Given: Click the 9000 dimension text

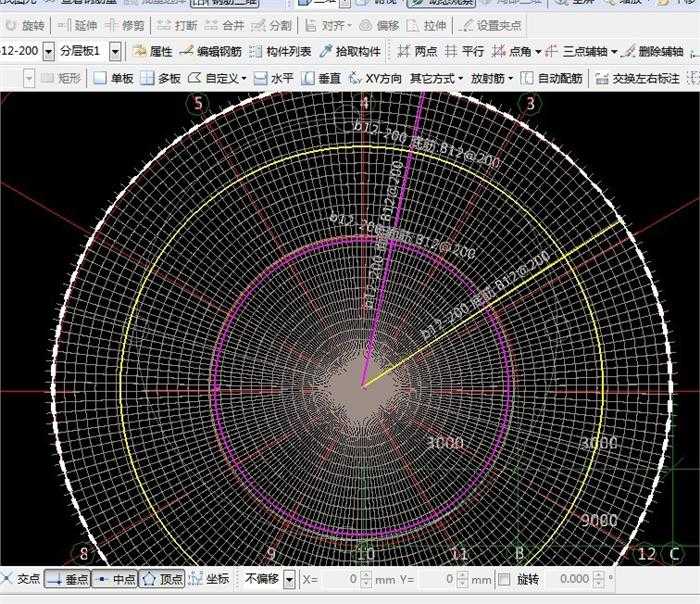Looking at the screenshot, I should 599,520.
